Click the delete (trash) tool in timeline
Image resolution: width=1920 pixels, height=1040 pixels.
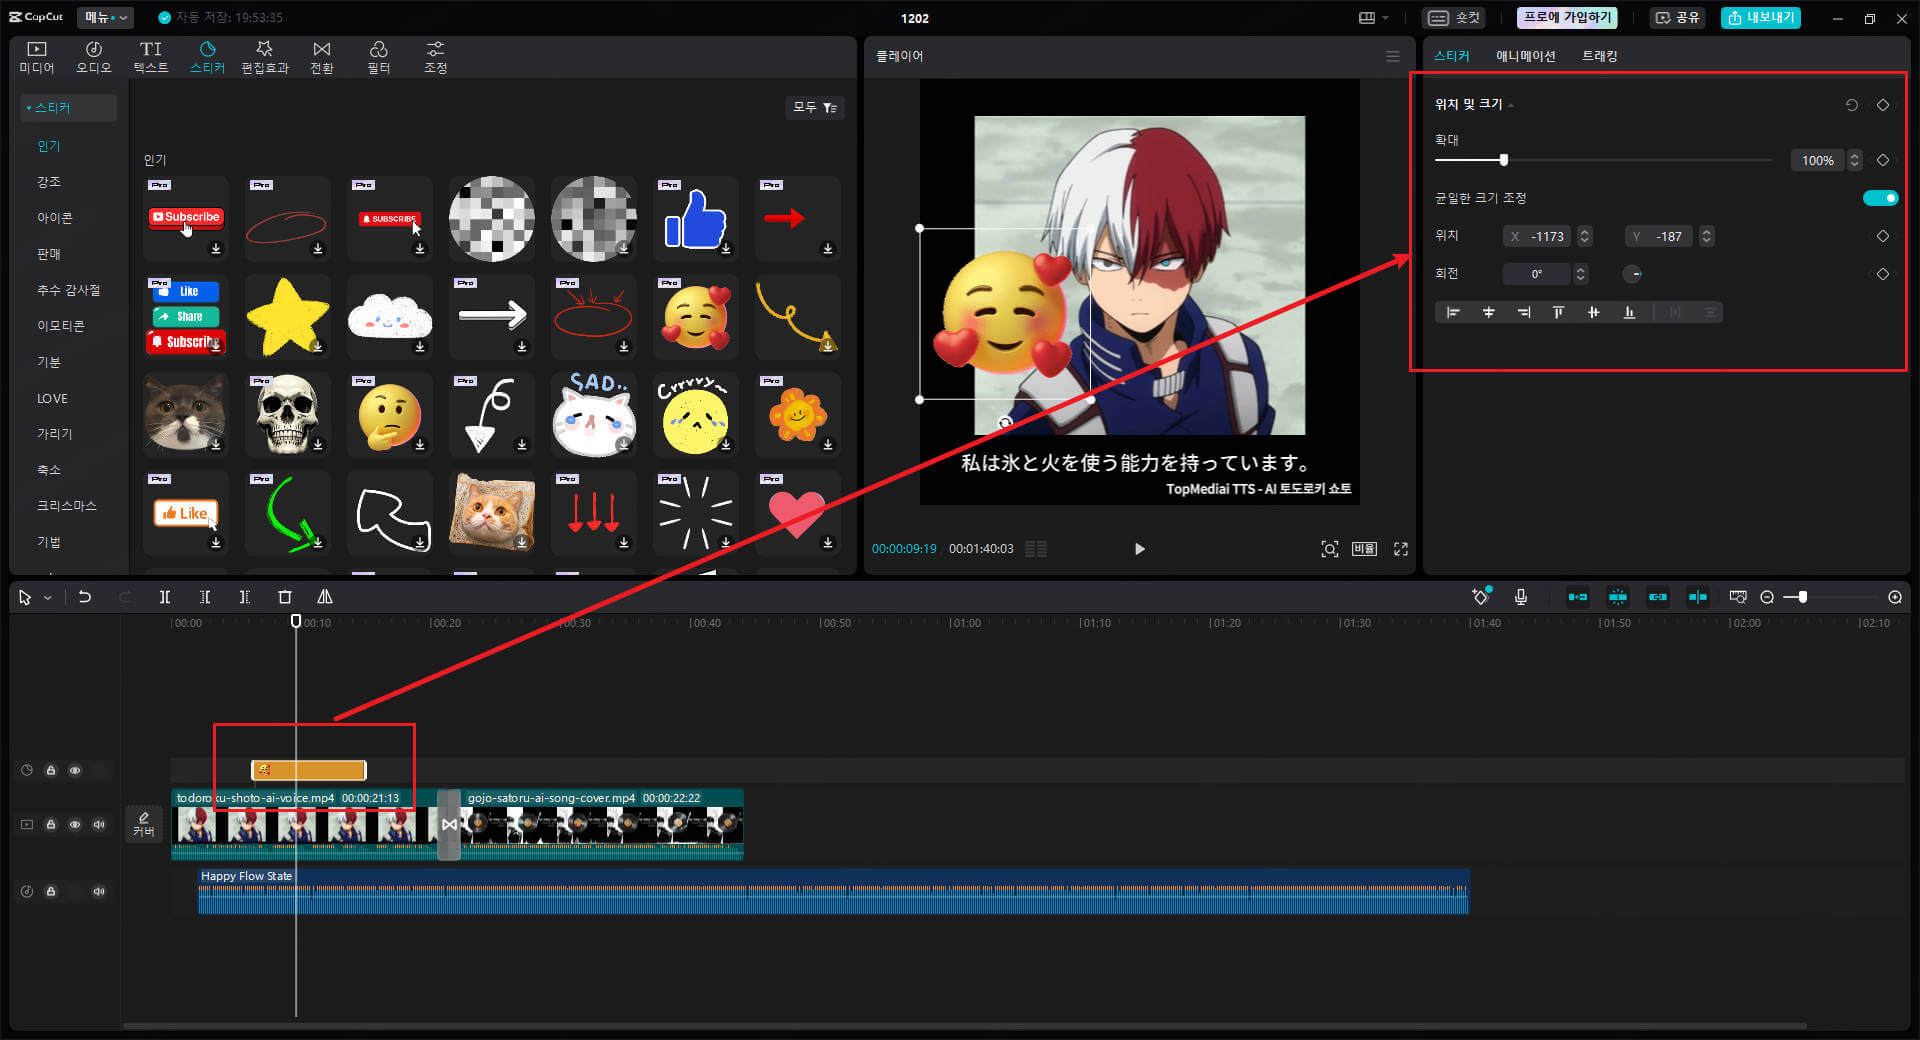(x=285, y=597)
